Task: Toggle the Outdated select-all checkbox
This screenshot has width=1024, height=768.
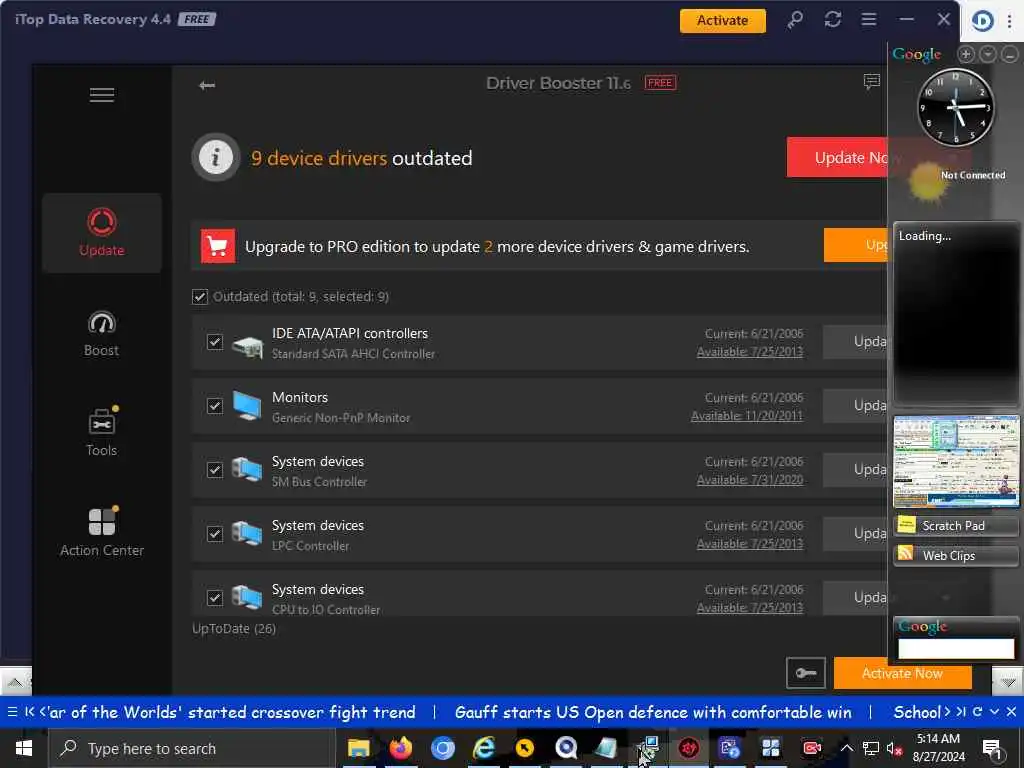Action: tap(200, 296)
